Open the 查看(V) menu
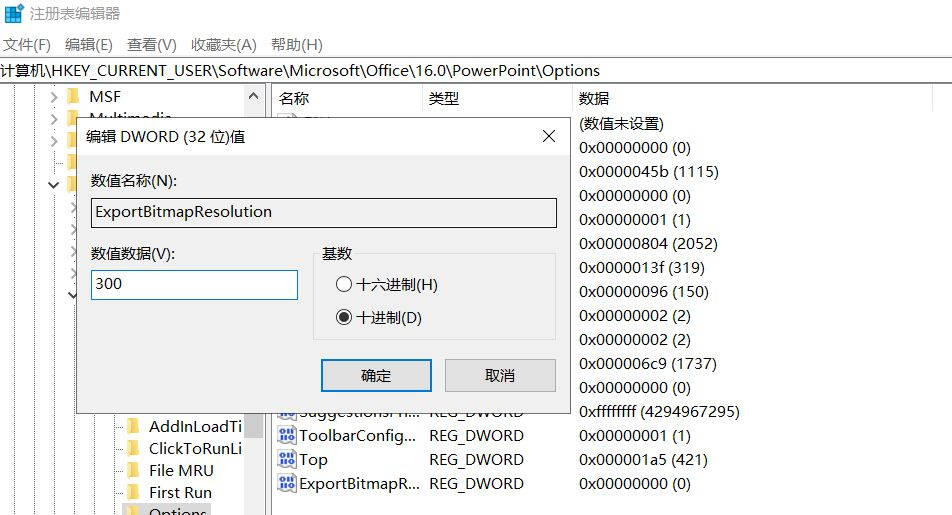 [x=152, y=45]
